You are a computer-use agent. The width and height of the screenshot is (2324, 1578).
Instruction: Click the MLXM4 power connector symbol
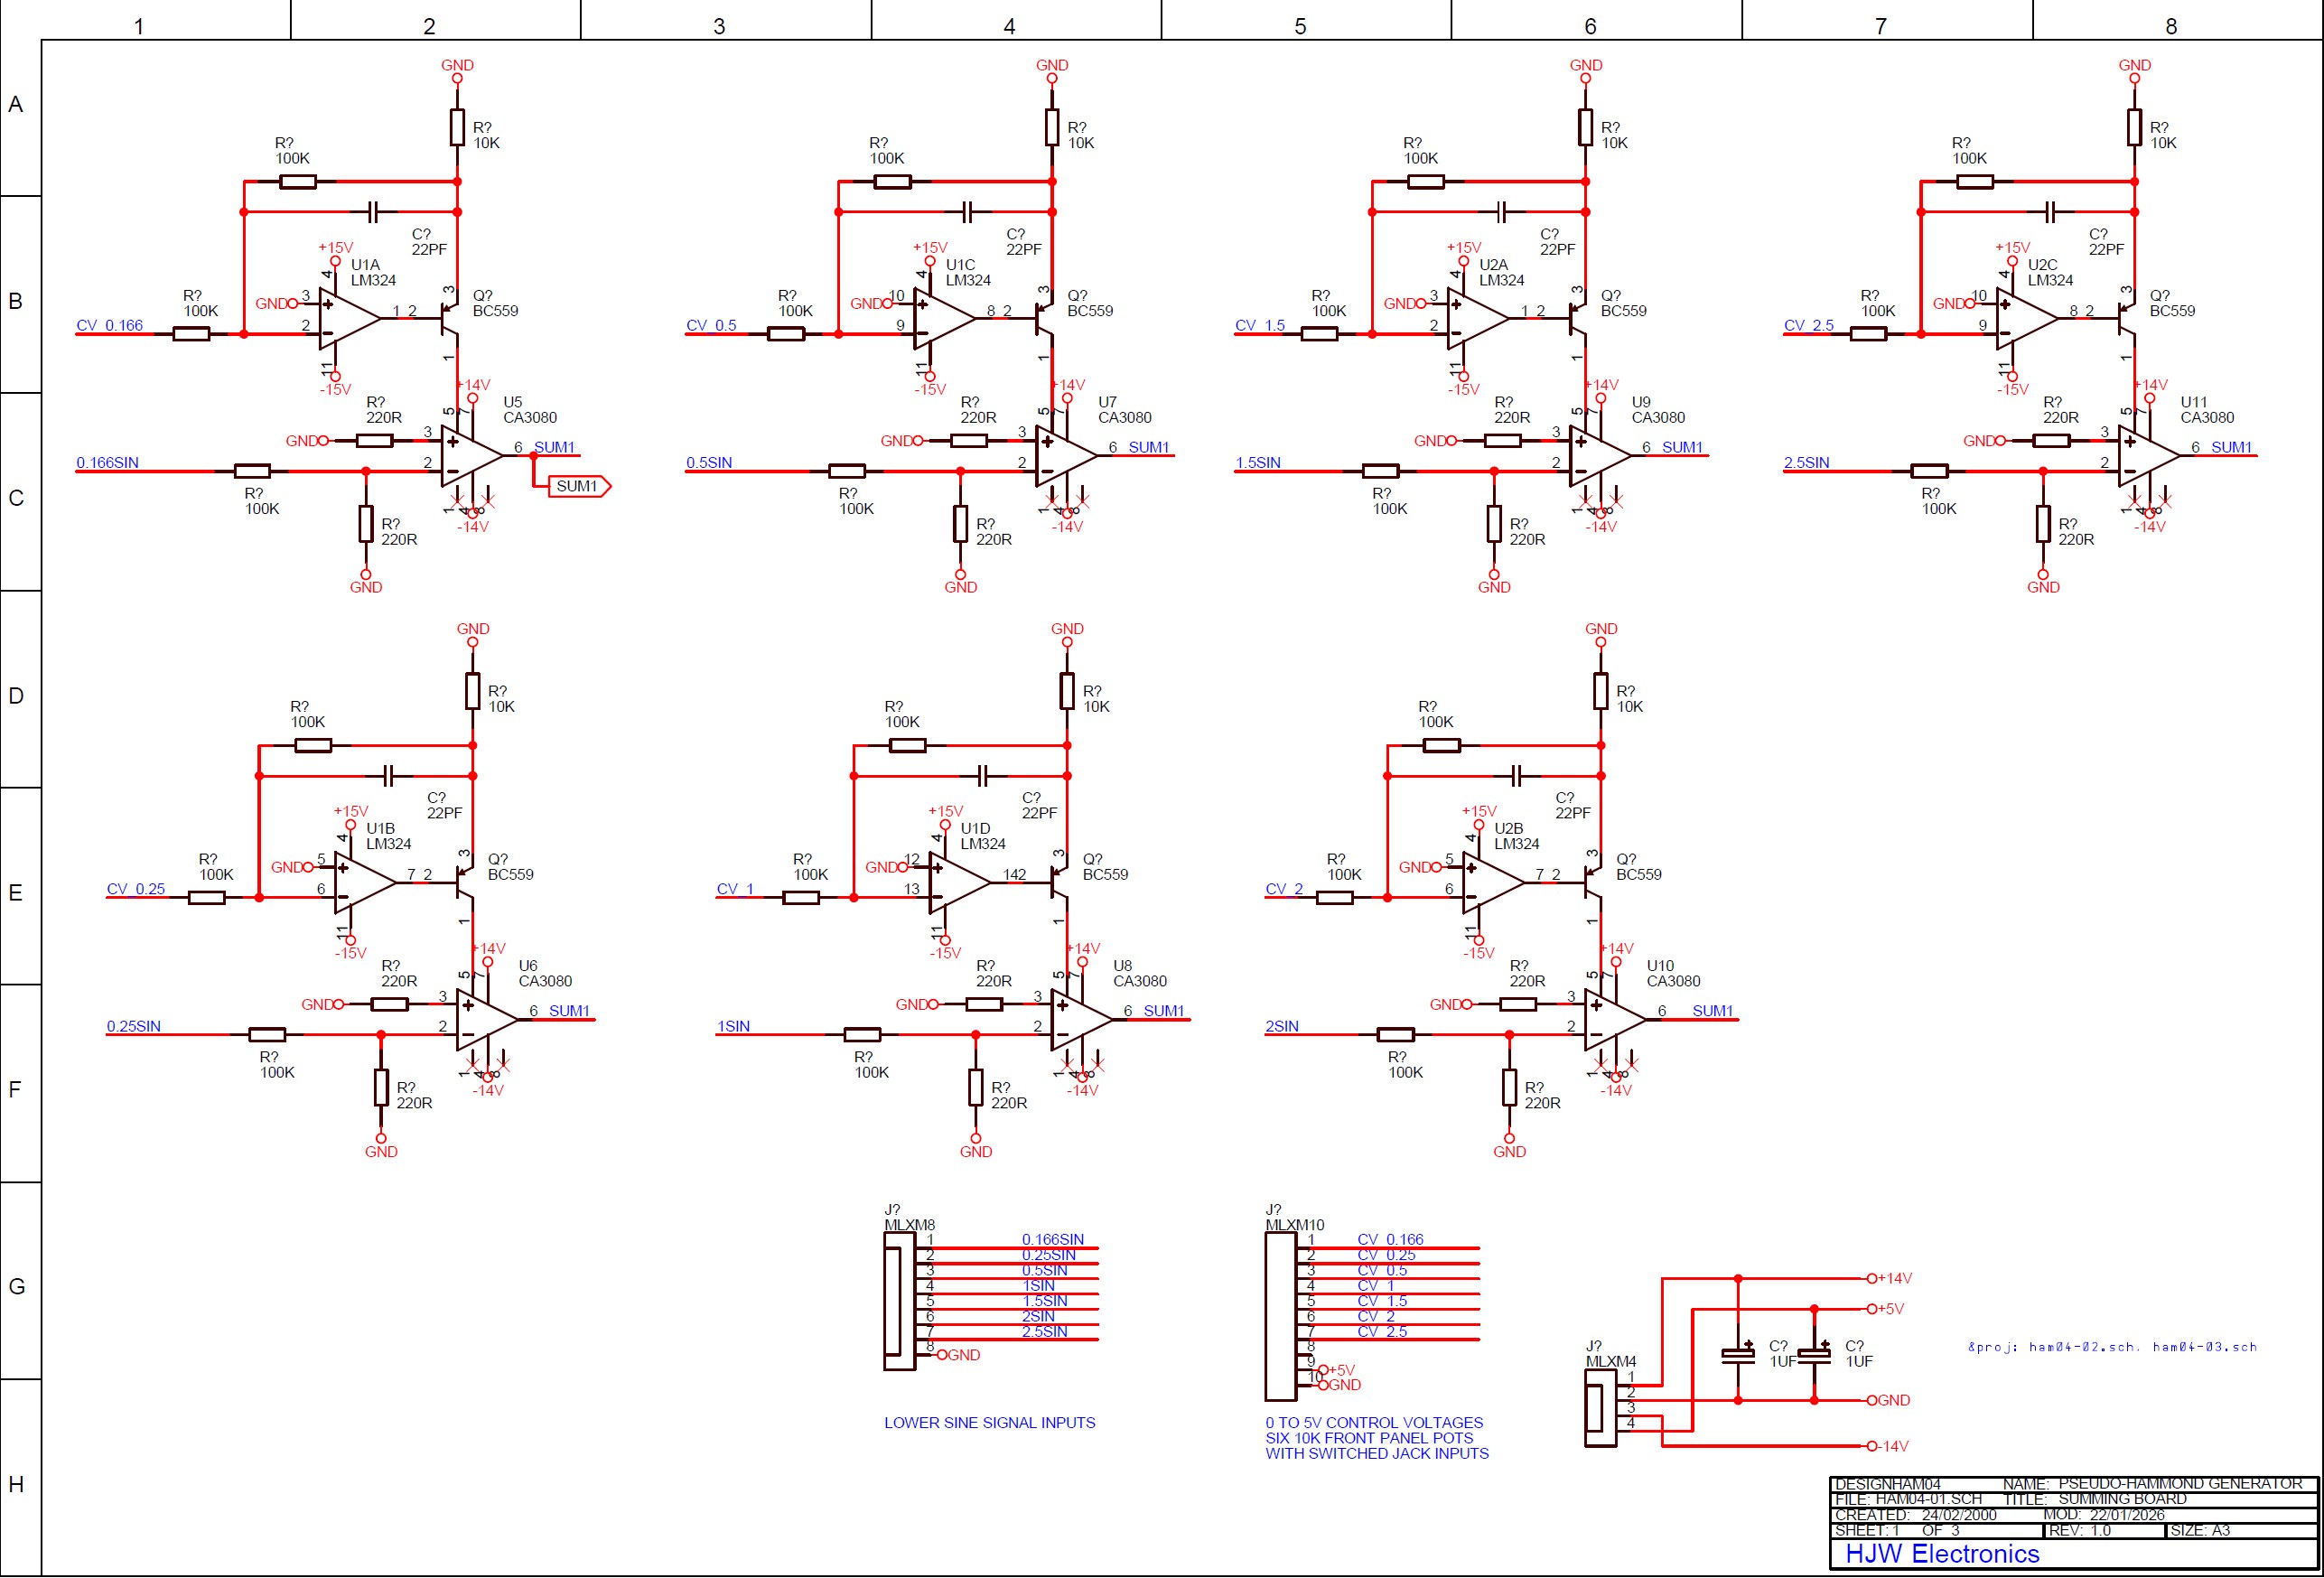(1600, 1408)
